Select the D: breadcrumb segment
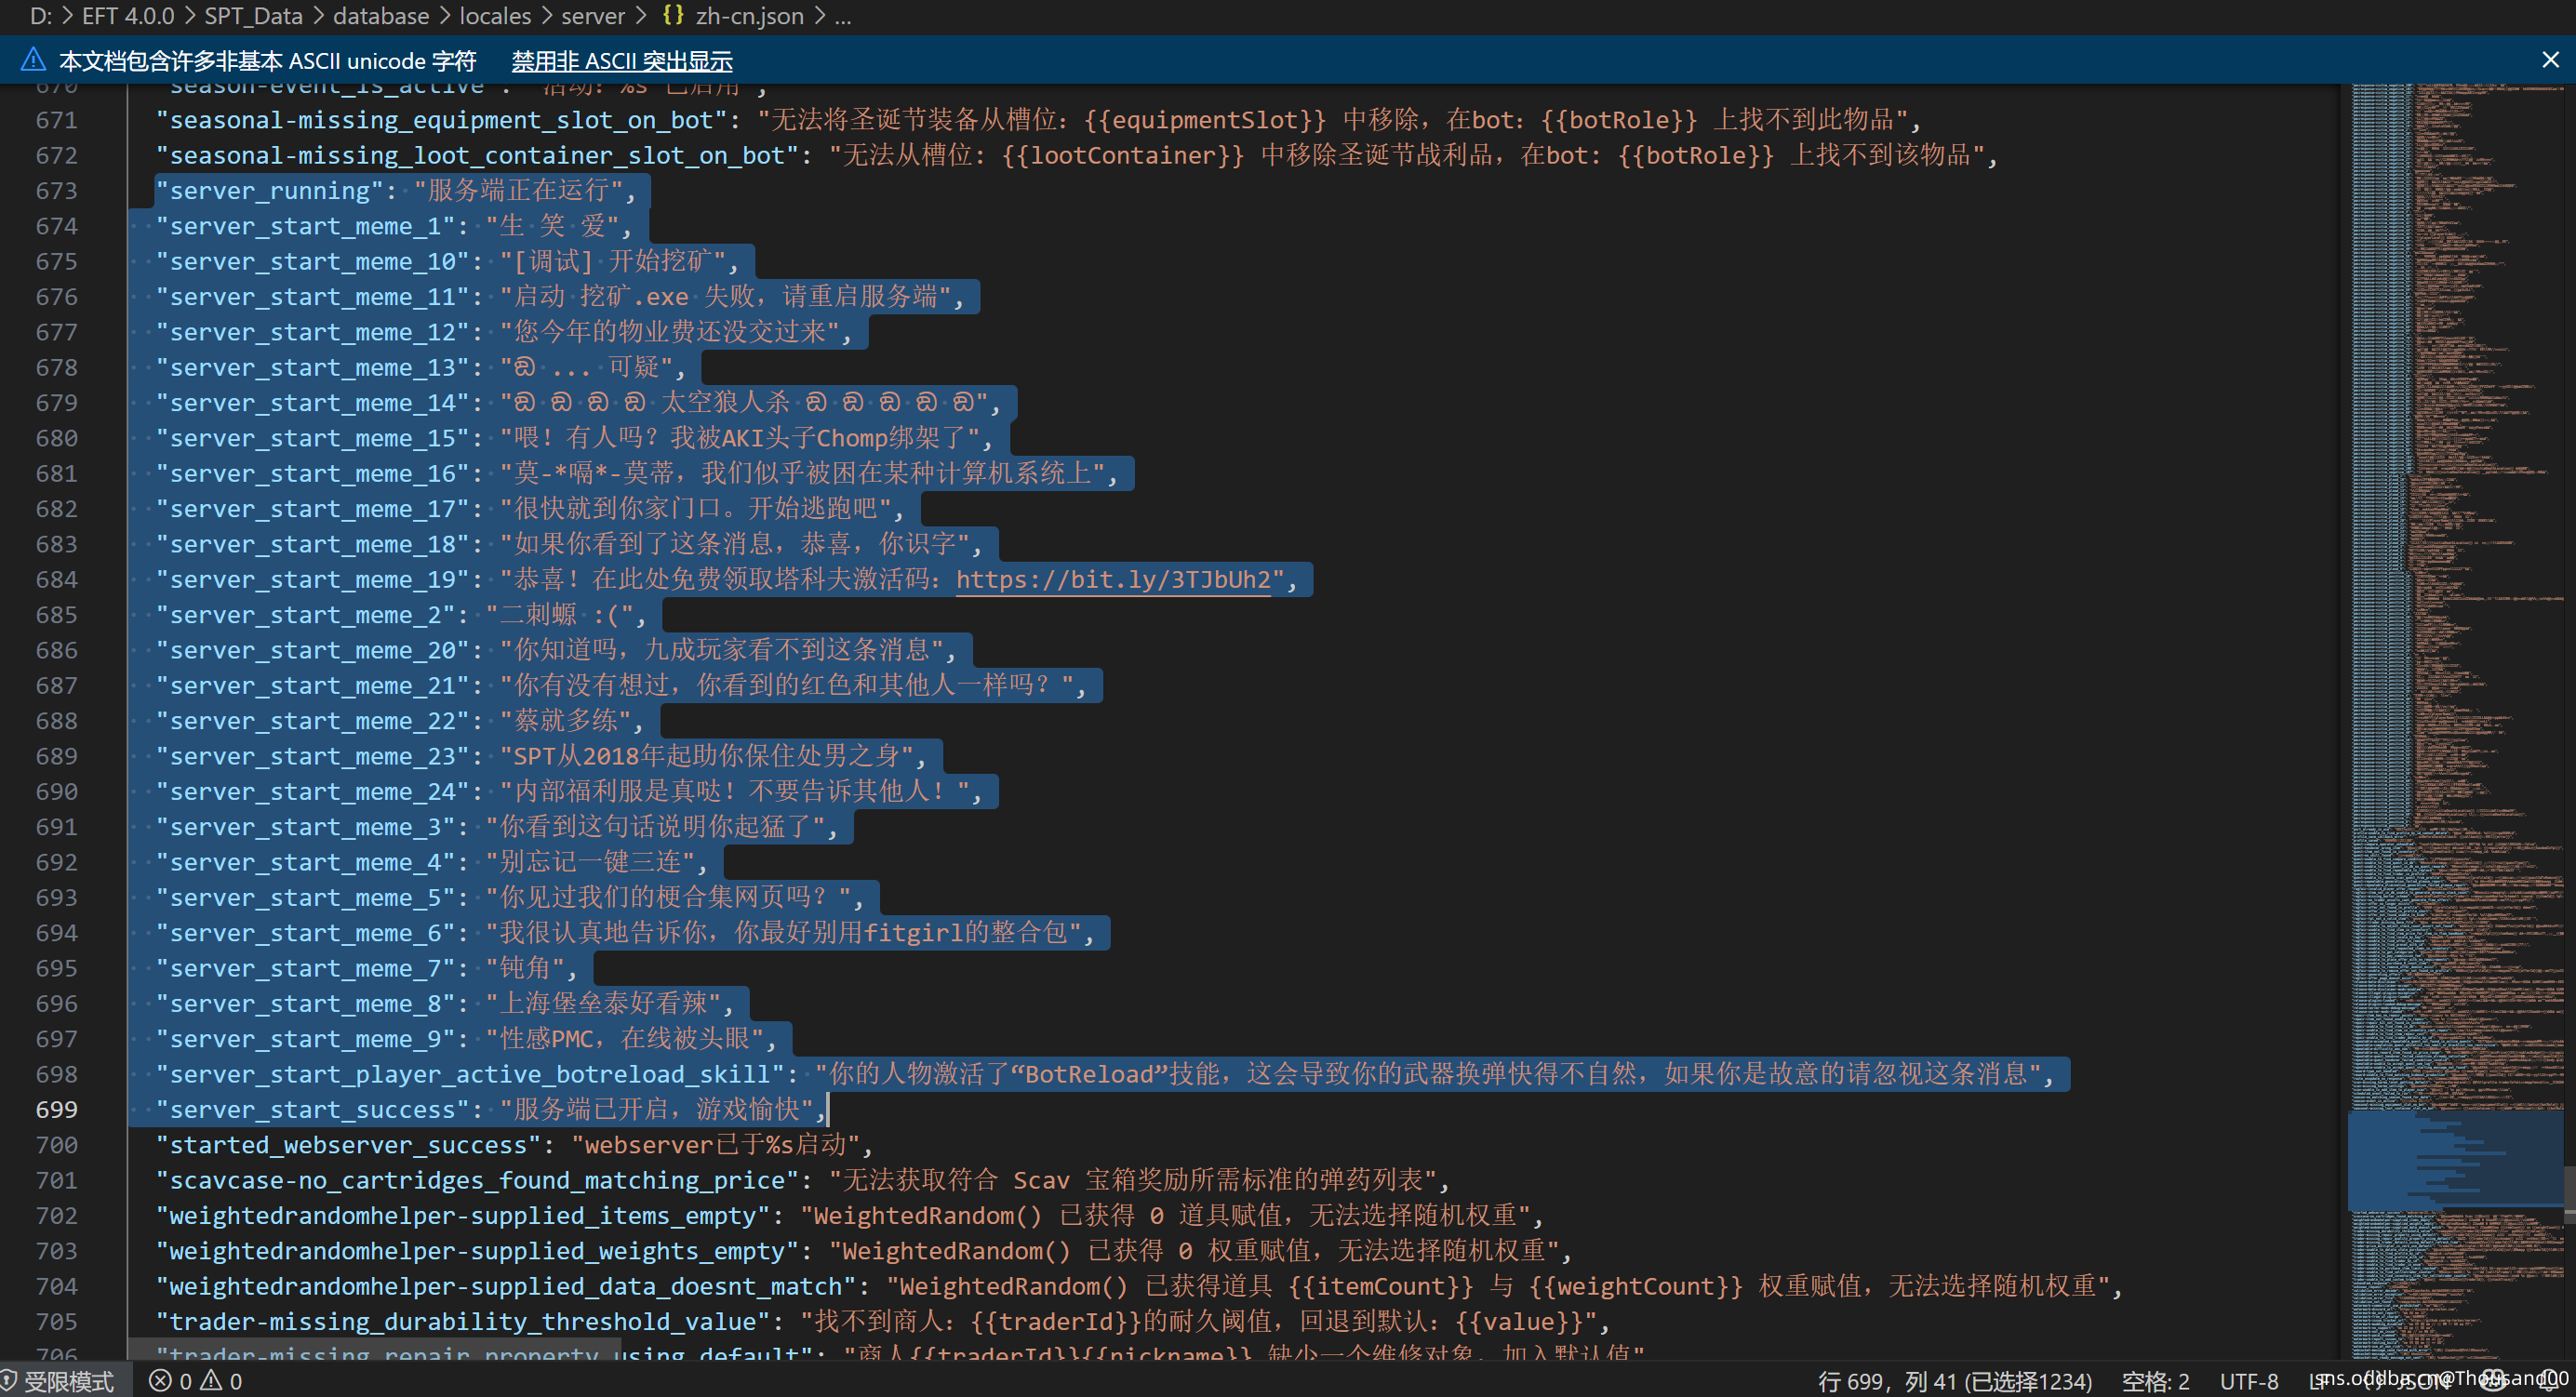 tap(41, 16)
